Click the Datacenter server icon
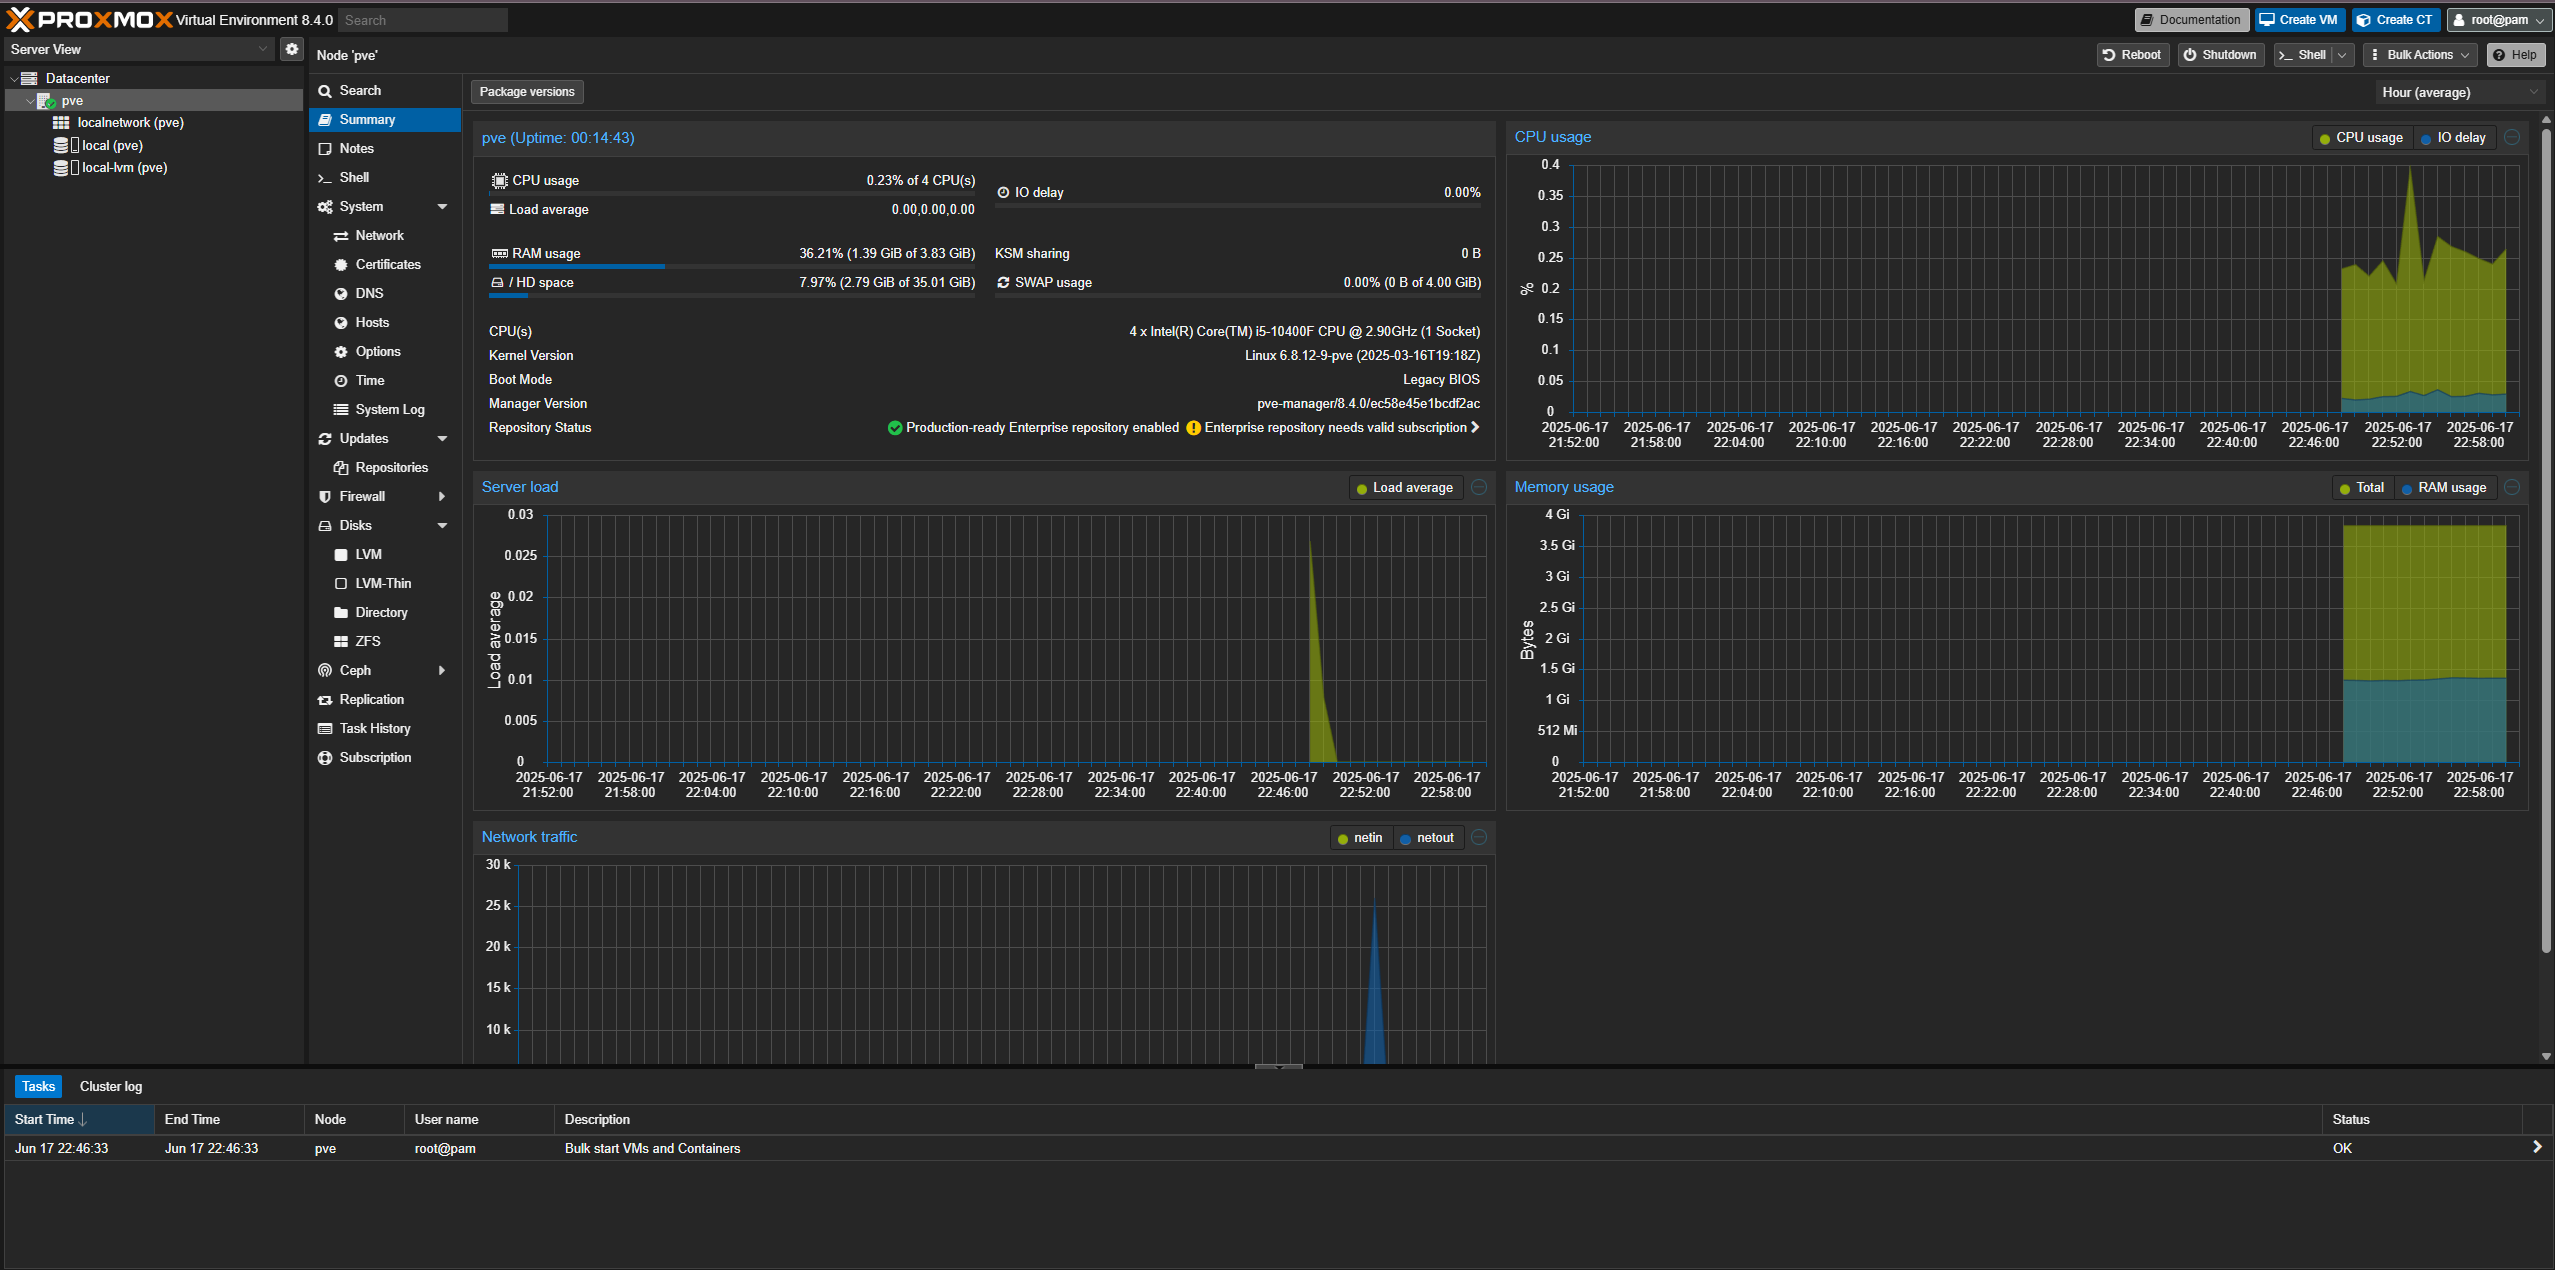Screen dimensions: 2555x1270 tap(29, 78)
